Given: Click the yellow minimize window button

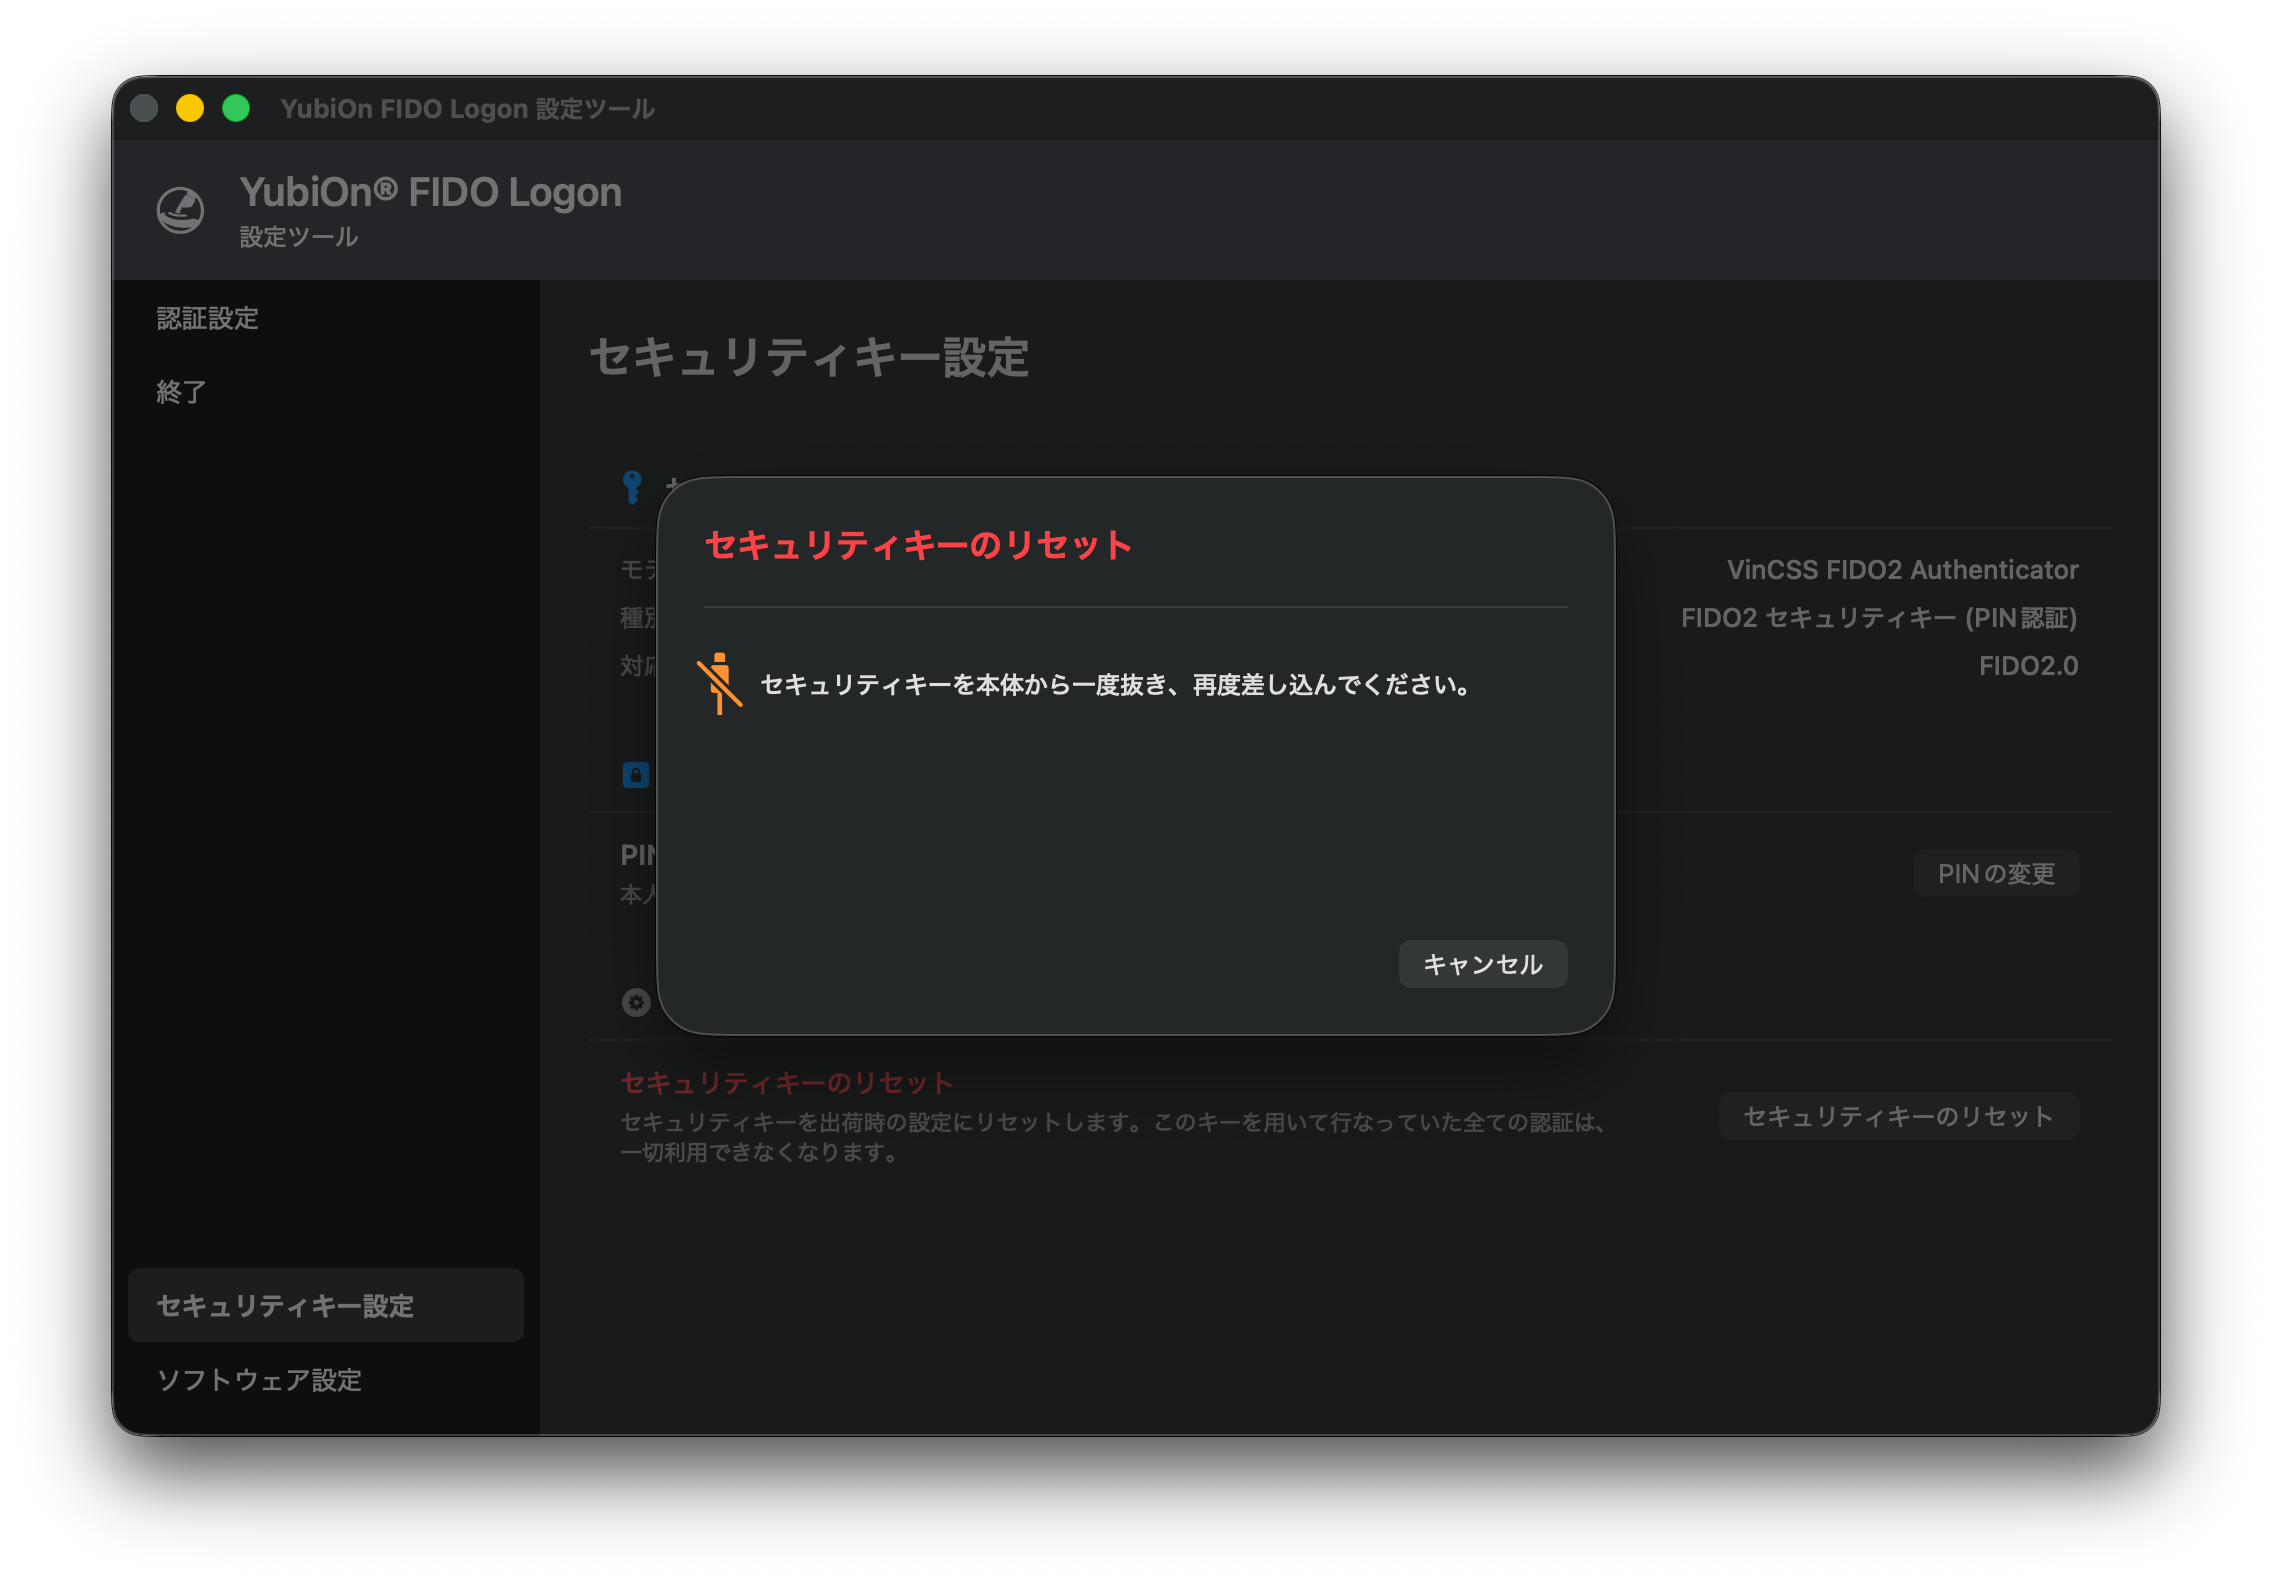Looking at the screenshot, I should click(190, 108).
